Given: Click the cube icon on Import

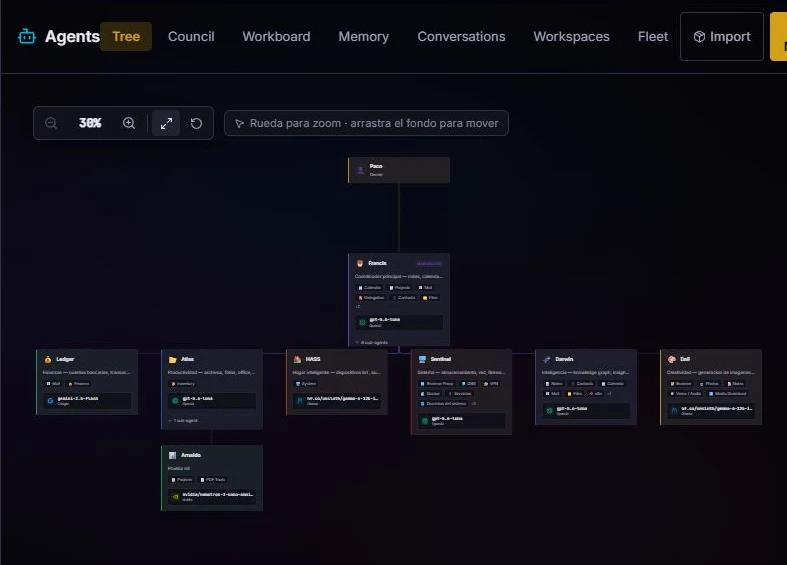Looking at the screenshot, I should tap(699, 37).
